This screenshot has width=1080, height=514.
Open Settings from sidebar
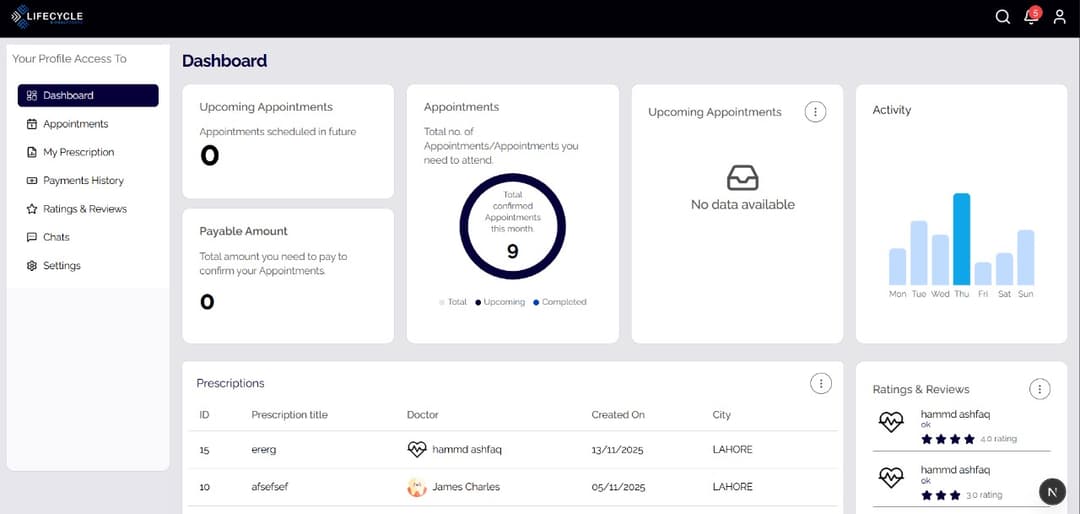pos(88,265)
